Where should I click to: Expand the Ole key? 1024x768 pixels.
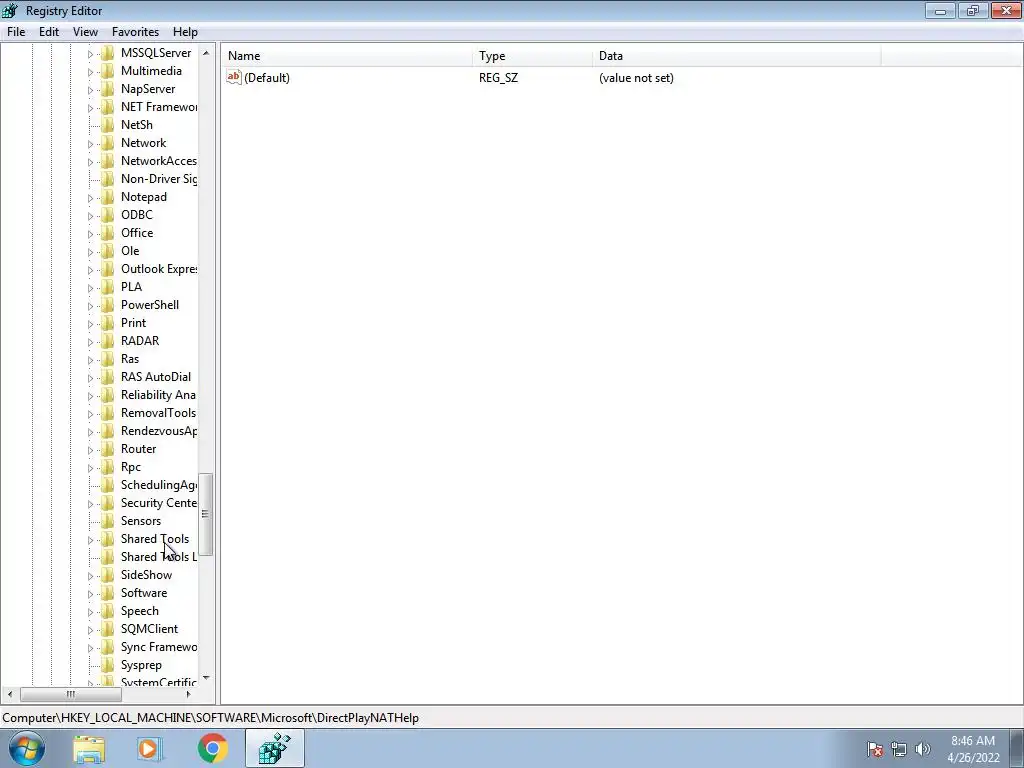91,251
